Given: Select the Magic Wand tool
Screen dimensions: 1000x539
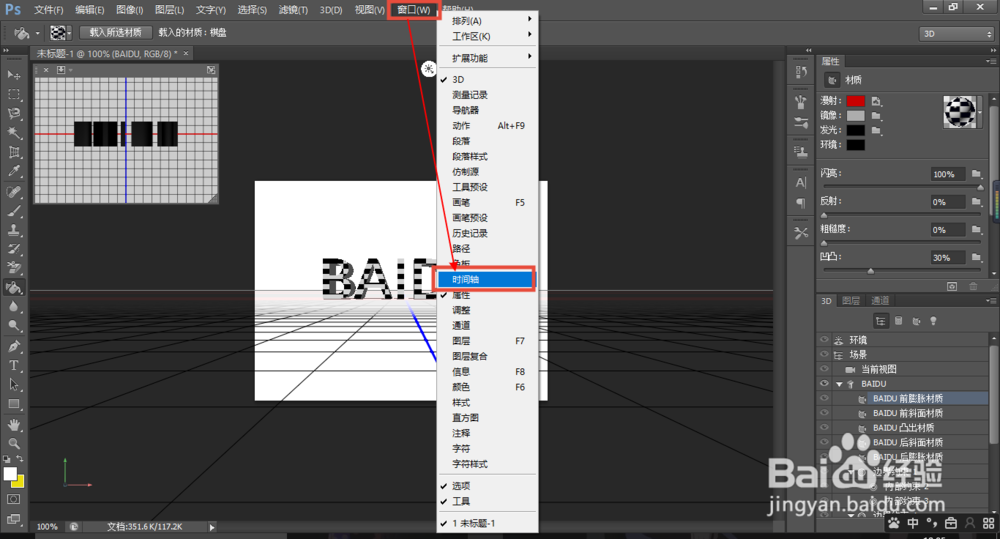Looking at the screenshot, I should pos(13,133).
